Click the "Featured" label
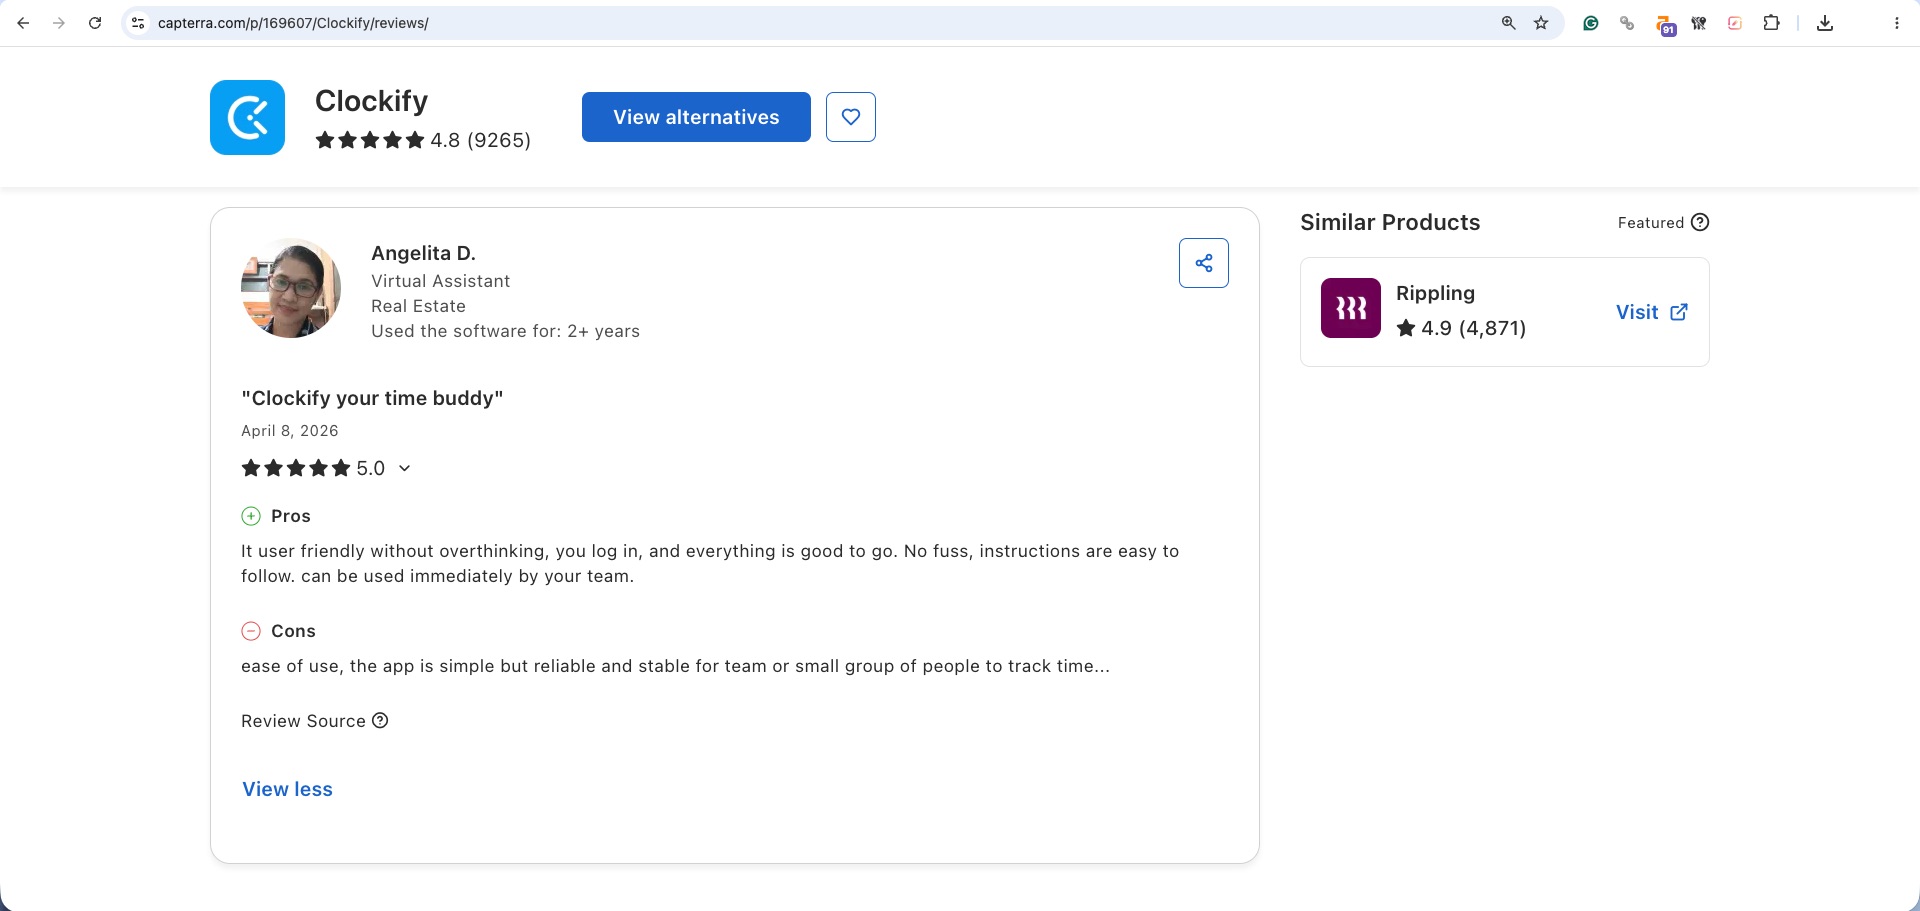This screenshot has height=911, width=1920. click(x=1651, y=223)
